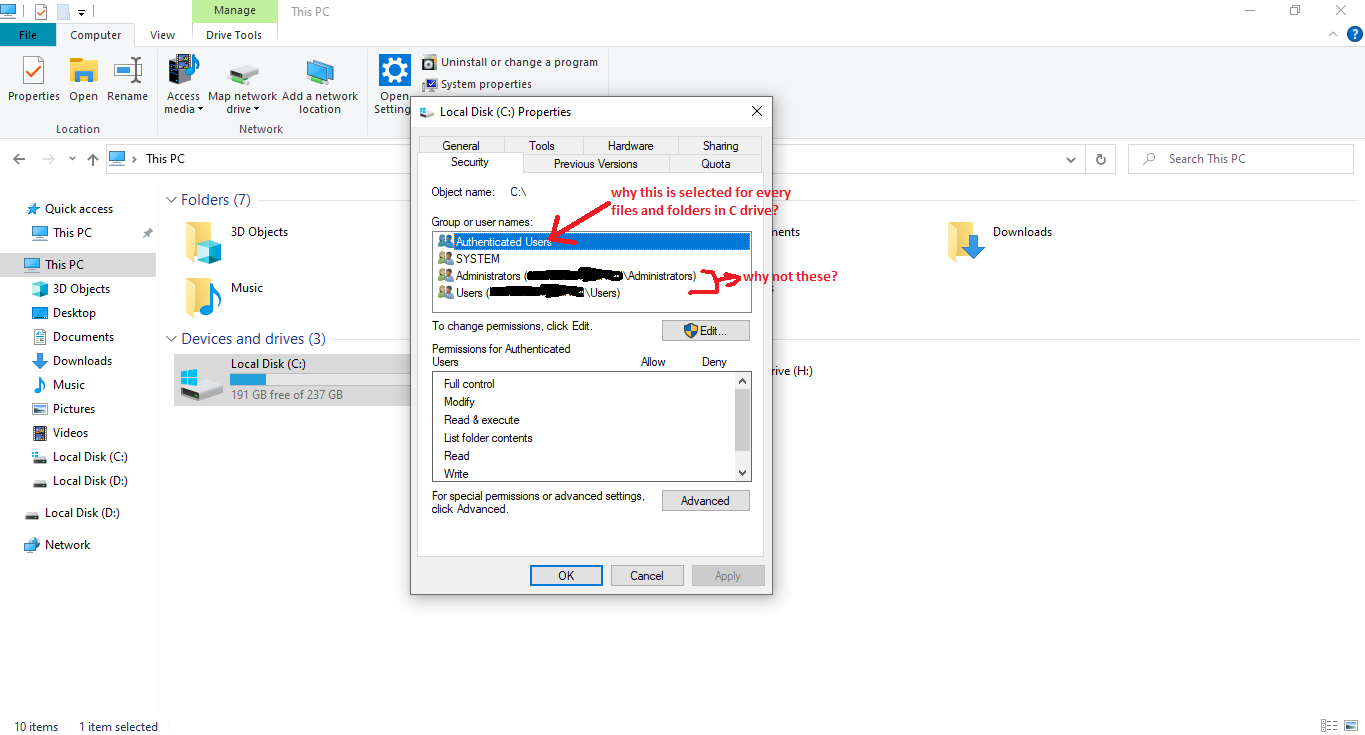Viewport: 1365px width, 735px height.
Task: Switch to the View ribbon tab
Action: point(163,35)
